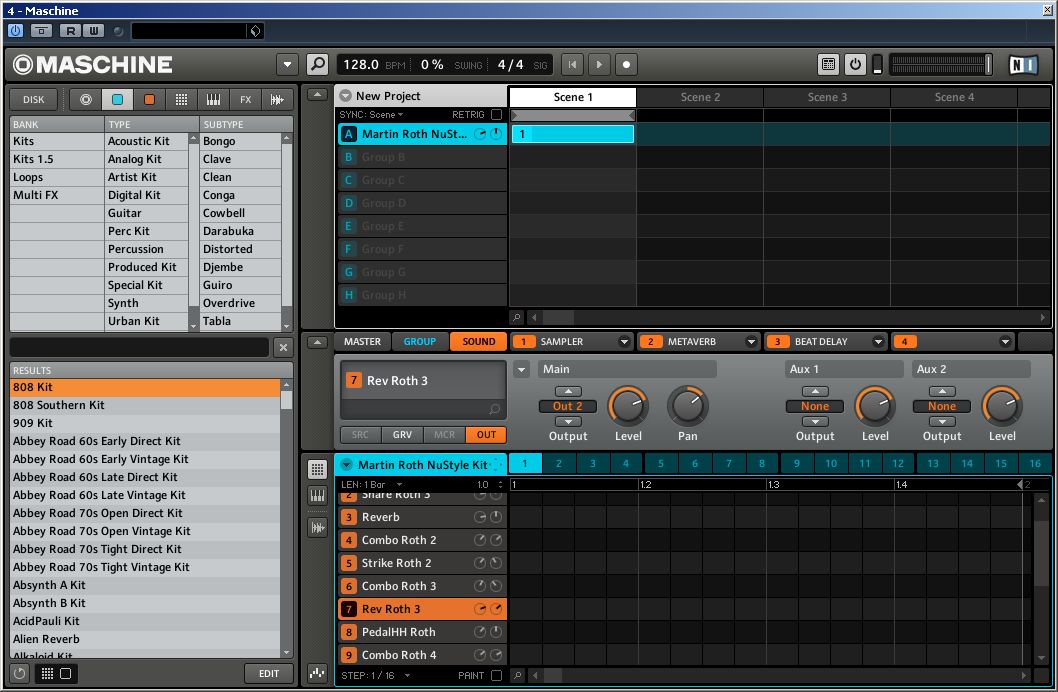Click the EDIT button in browser

click(x=269, y=673)
